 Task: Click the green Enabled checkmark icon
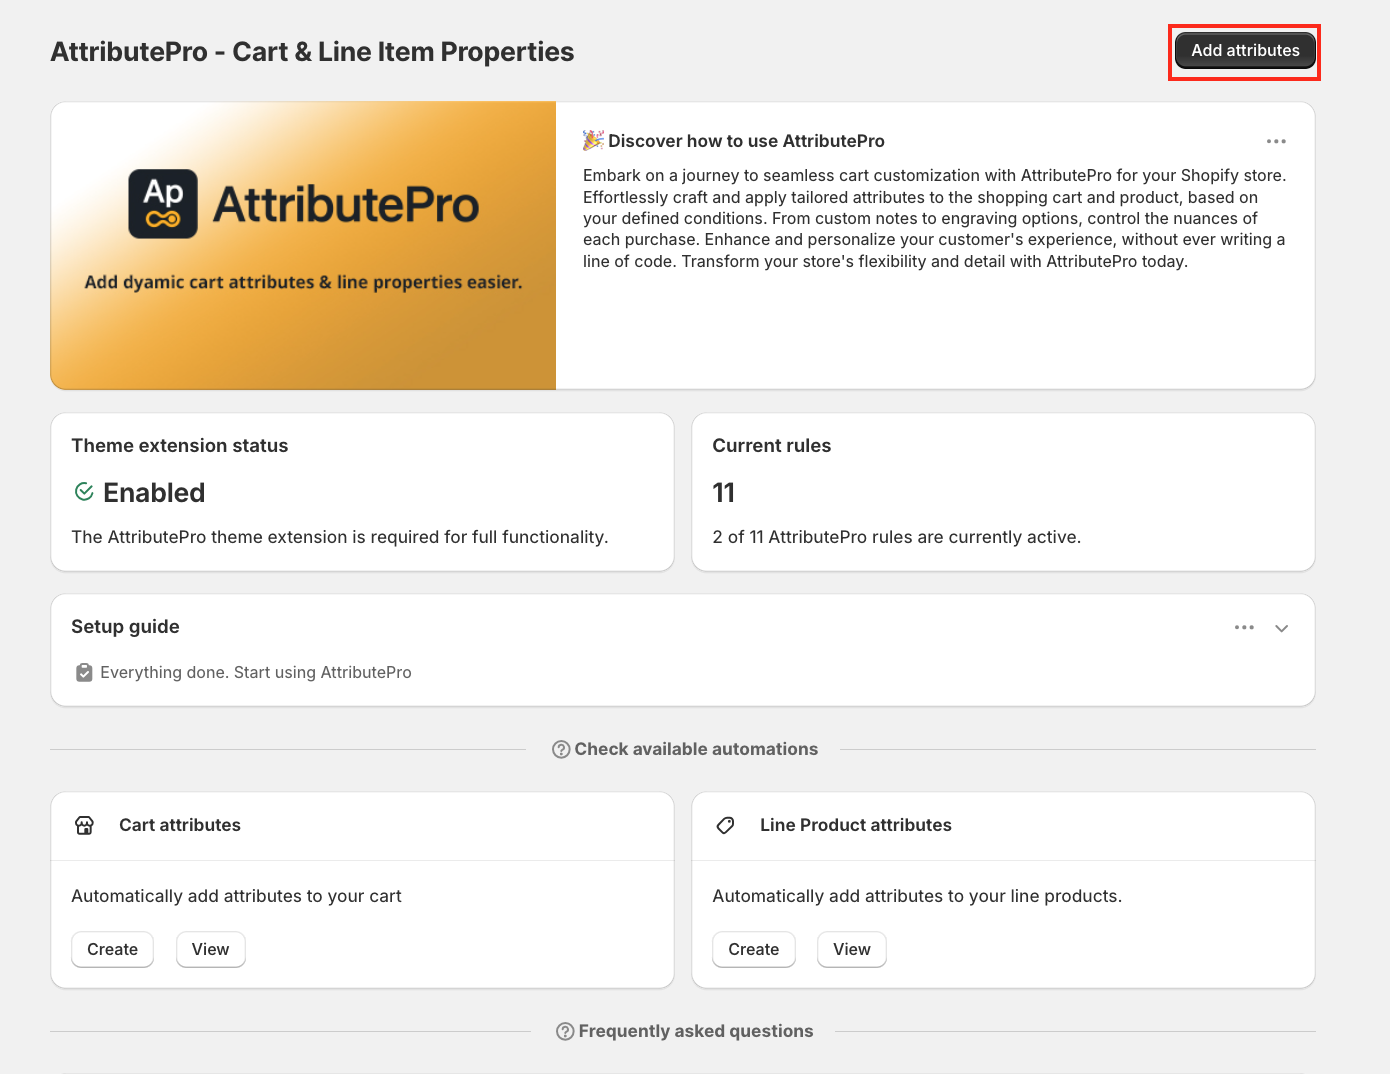[x=84, y=492]
